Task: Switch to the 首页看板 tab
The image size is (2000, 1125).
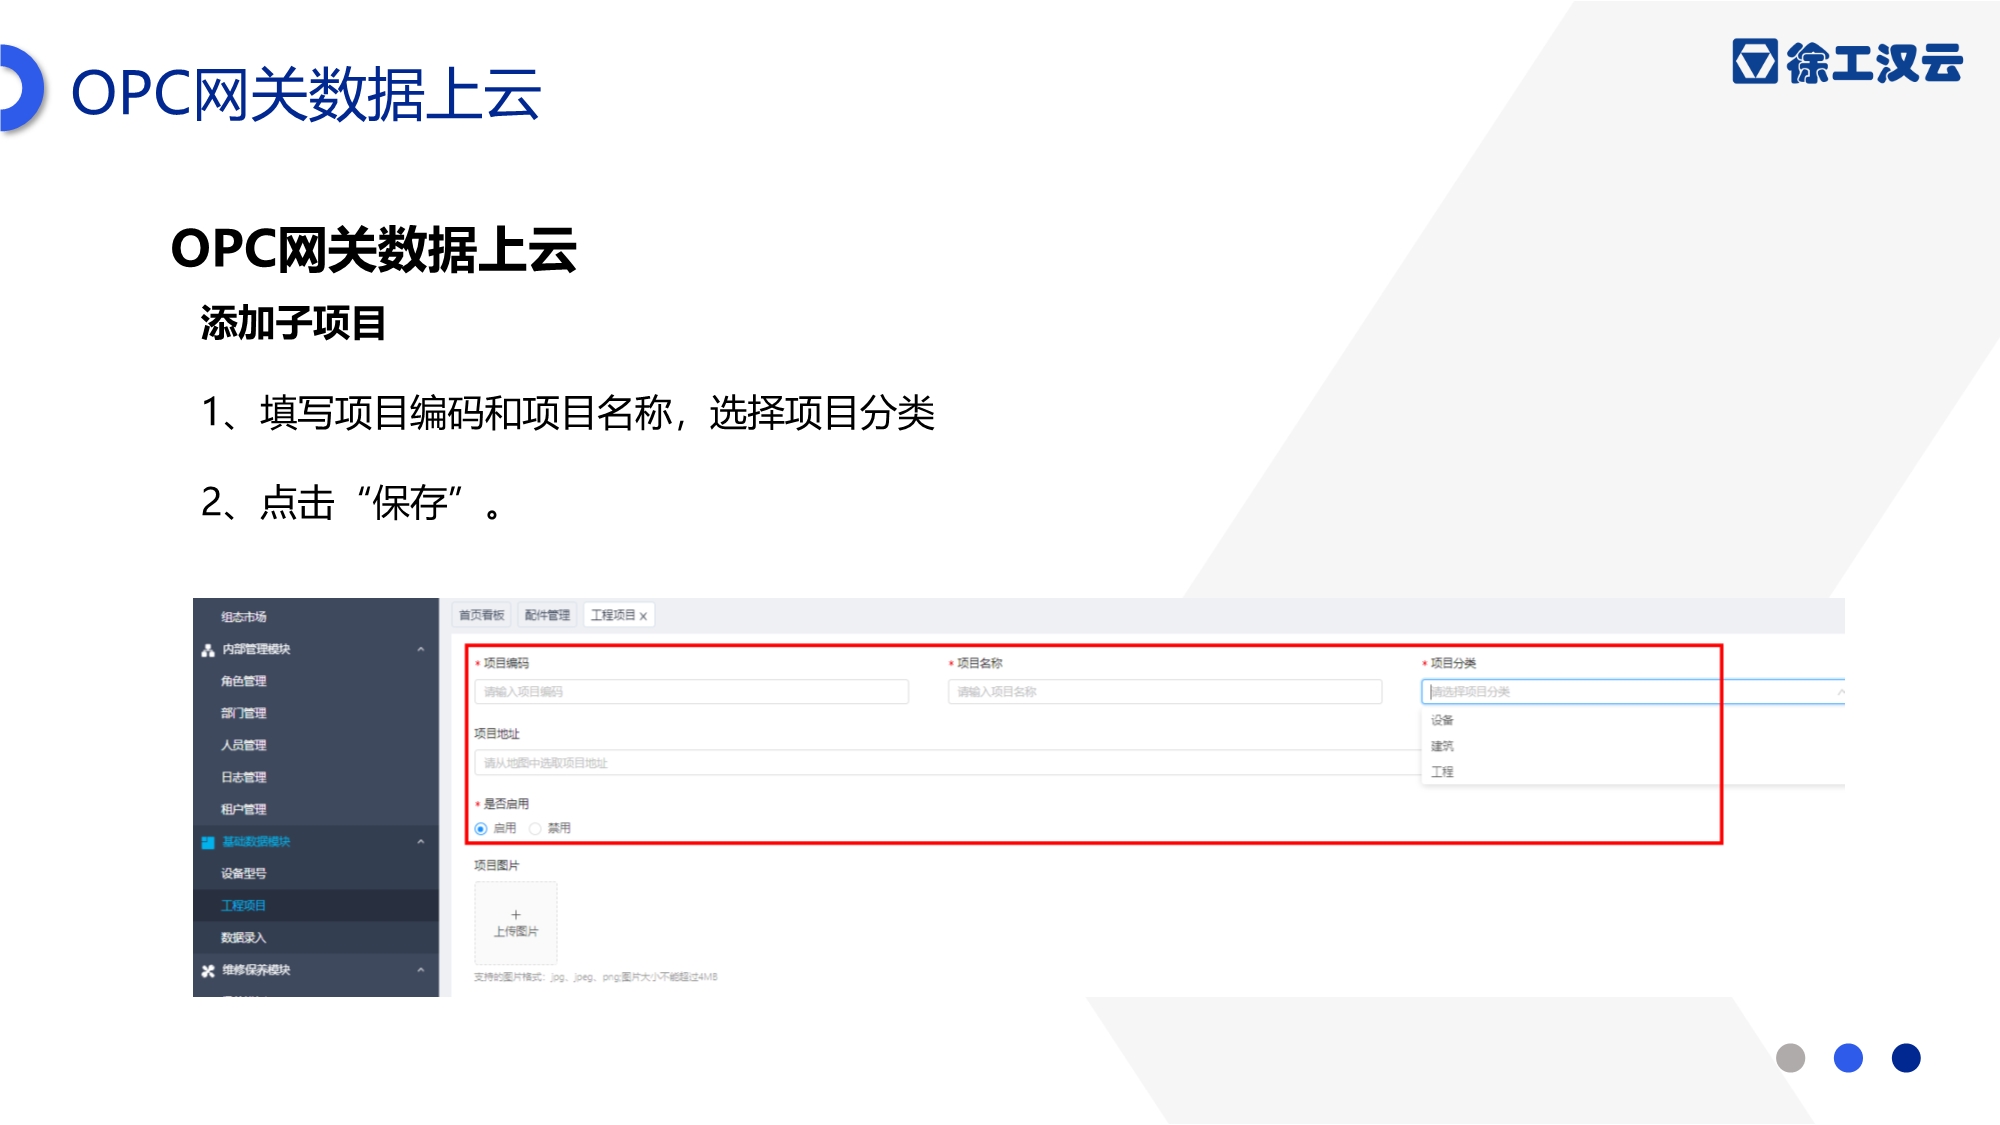Action: (x=481, y=615)
